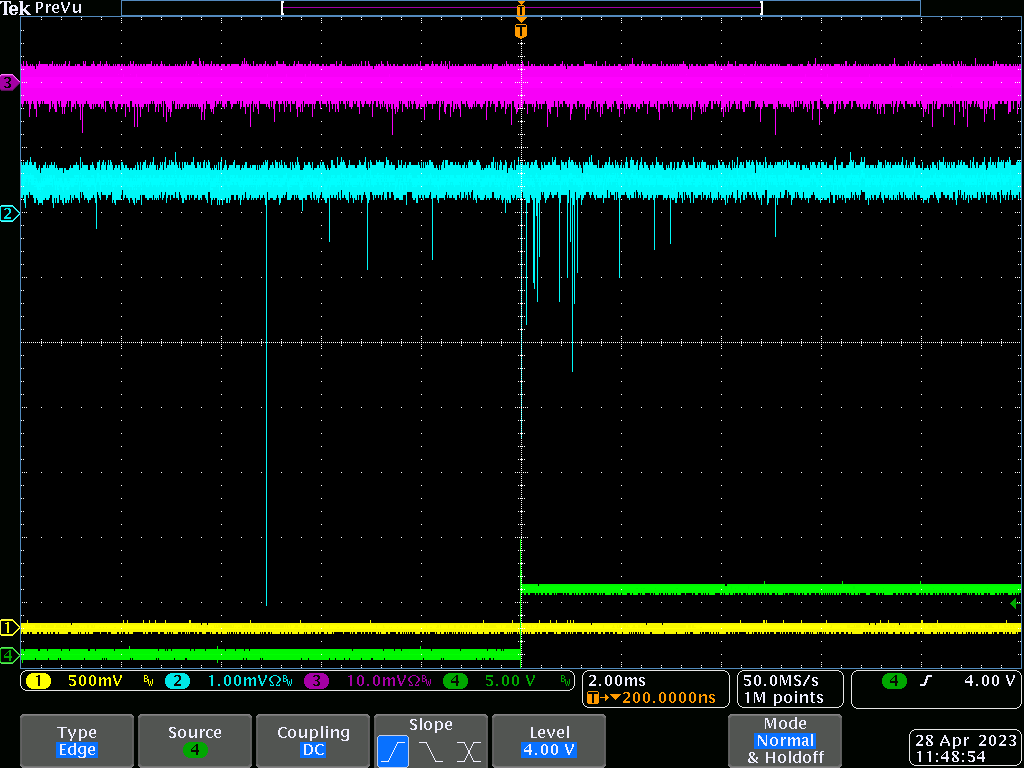Open the trigger Type Edge menu
The width and height of the screenshot is (1024, 768).
pyautogui.click(x=77, y=741)
